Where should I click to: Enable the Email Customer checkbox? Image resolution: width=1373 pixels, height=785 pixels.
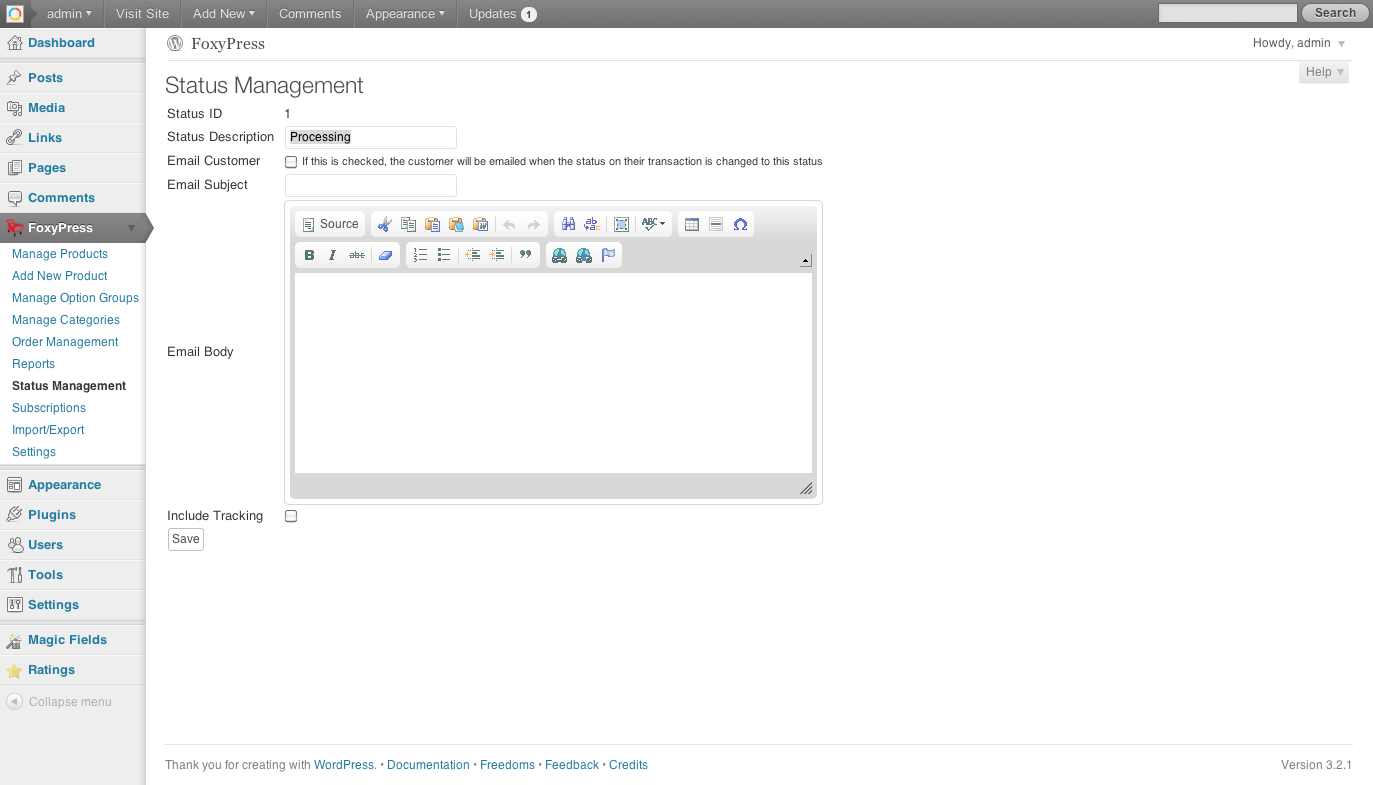click(291, 162)
